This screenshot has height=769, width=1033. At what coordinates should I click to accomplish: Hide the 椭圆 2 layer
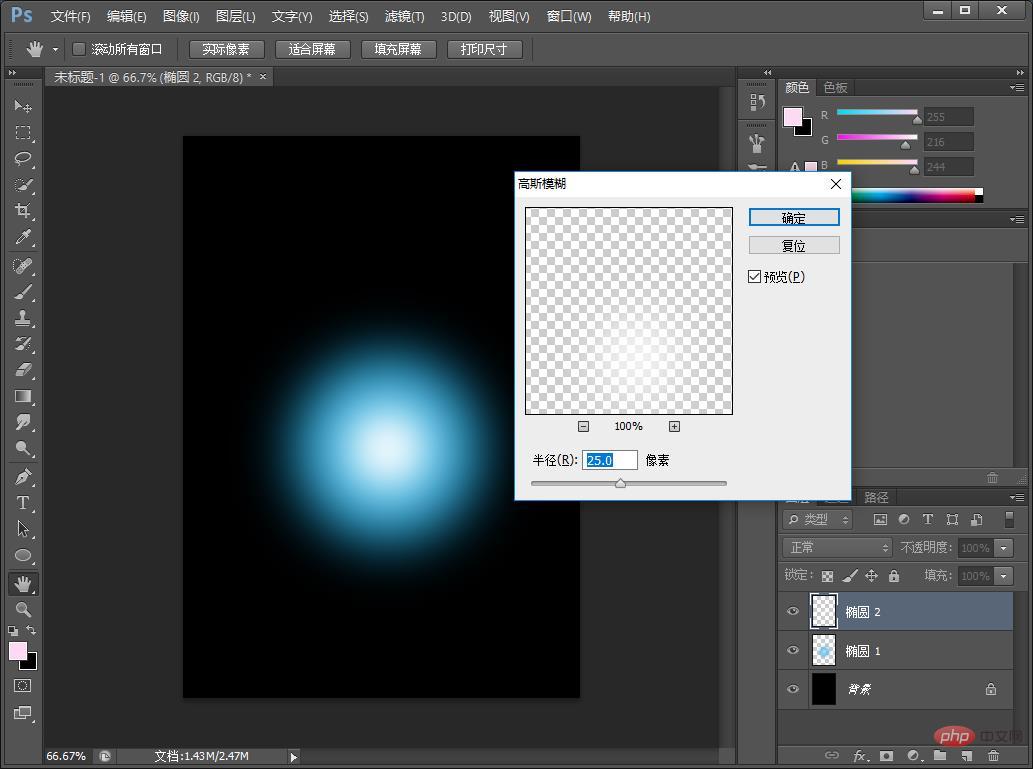pyautogui.click(x=793, y=612)
